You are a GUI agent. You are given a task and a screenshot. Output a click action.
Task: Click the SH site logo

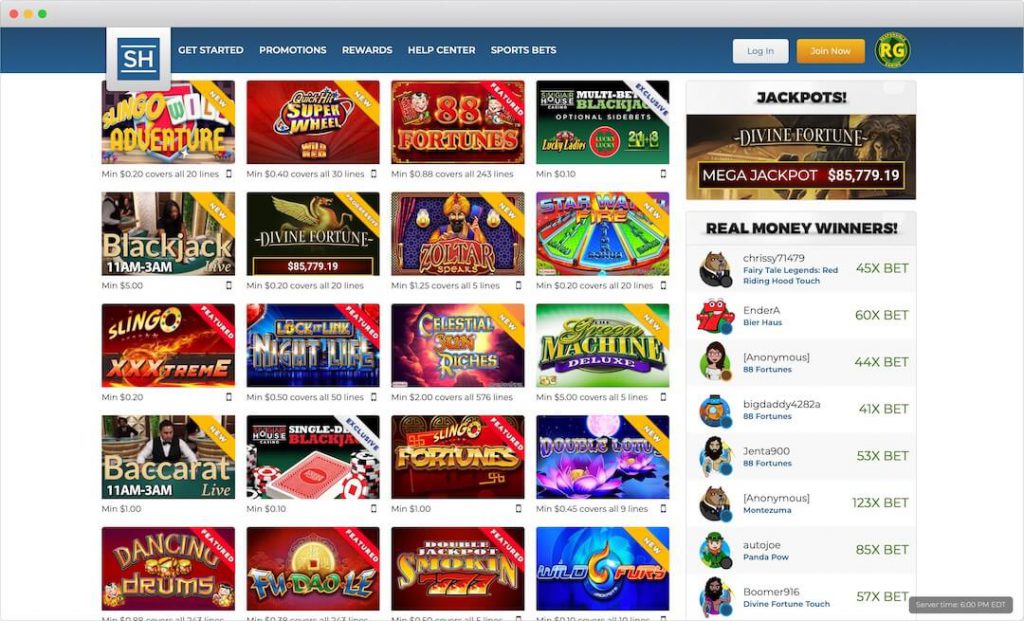(x=138, y=59)
